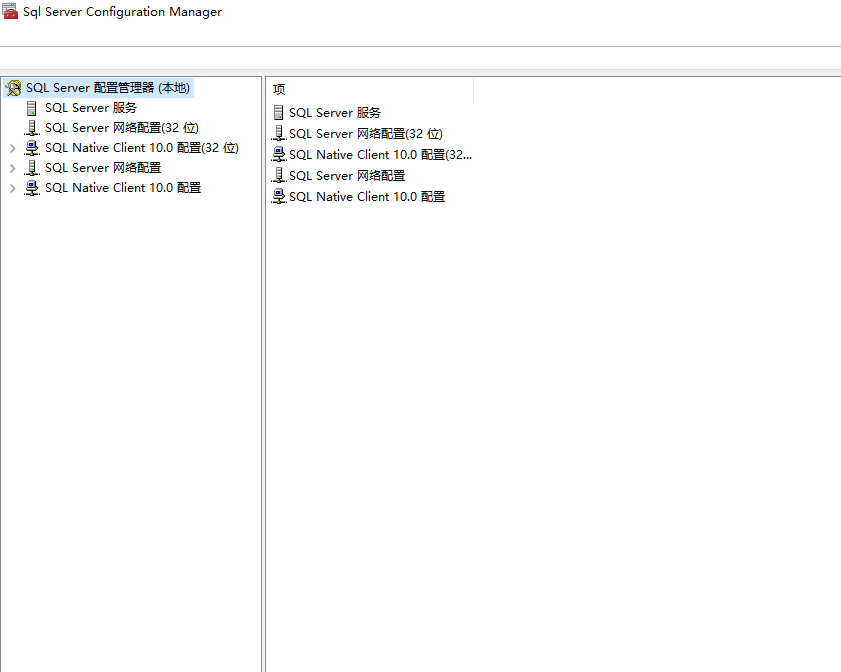Click the 项 column header
841x672 pixels.
pyautogui.click(x=370, y=89)
